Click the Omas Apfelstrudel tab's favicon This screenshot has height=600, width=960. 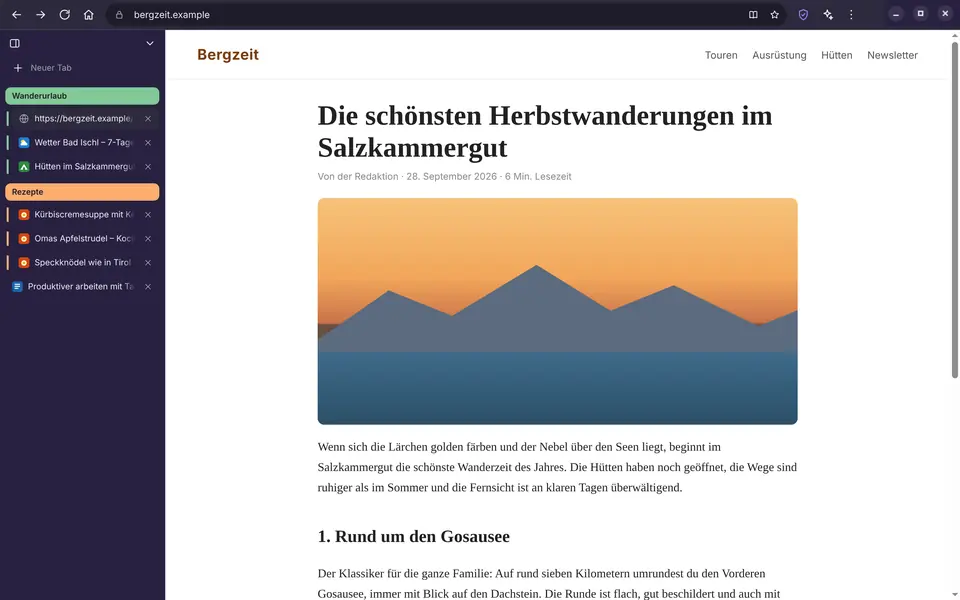[x=24, y=239]
